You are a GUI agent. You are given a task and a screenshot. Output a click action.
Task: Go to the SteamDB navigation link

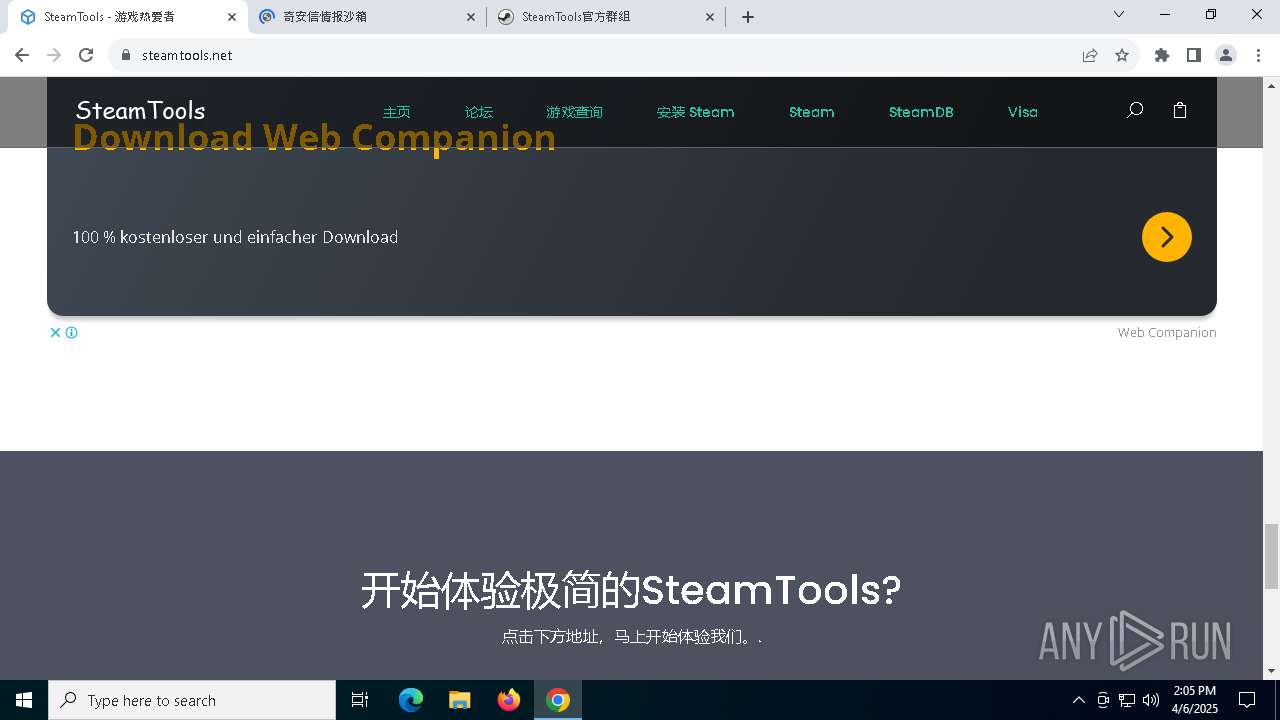coord(921,112)
